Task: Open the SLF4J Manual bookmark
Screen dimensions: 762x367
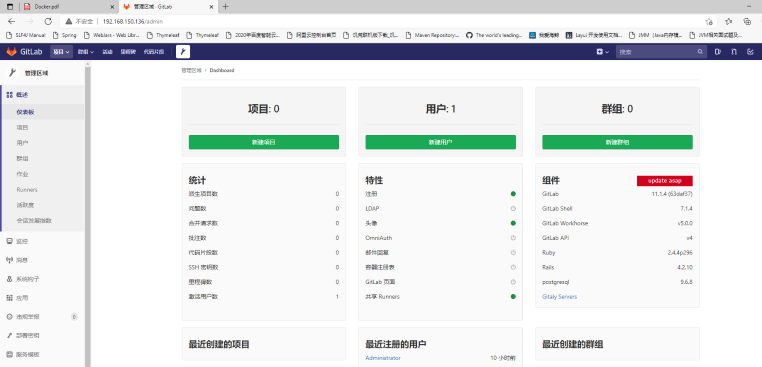Action: click(26, 35)
